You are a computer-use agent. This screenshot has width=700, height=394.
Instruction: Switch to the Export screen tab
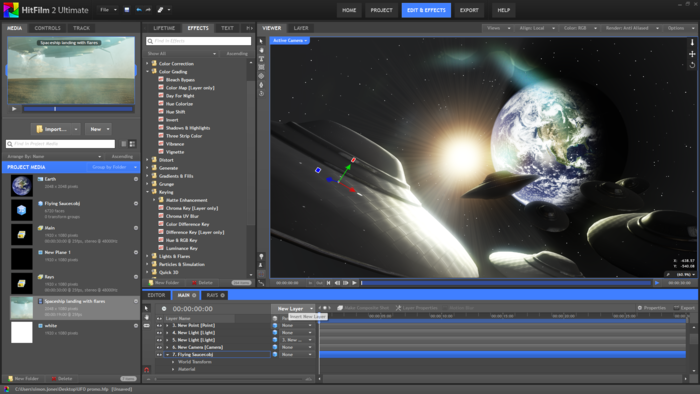coord(469,10)
